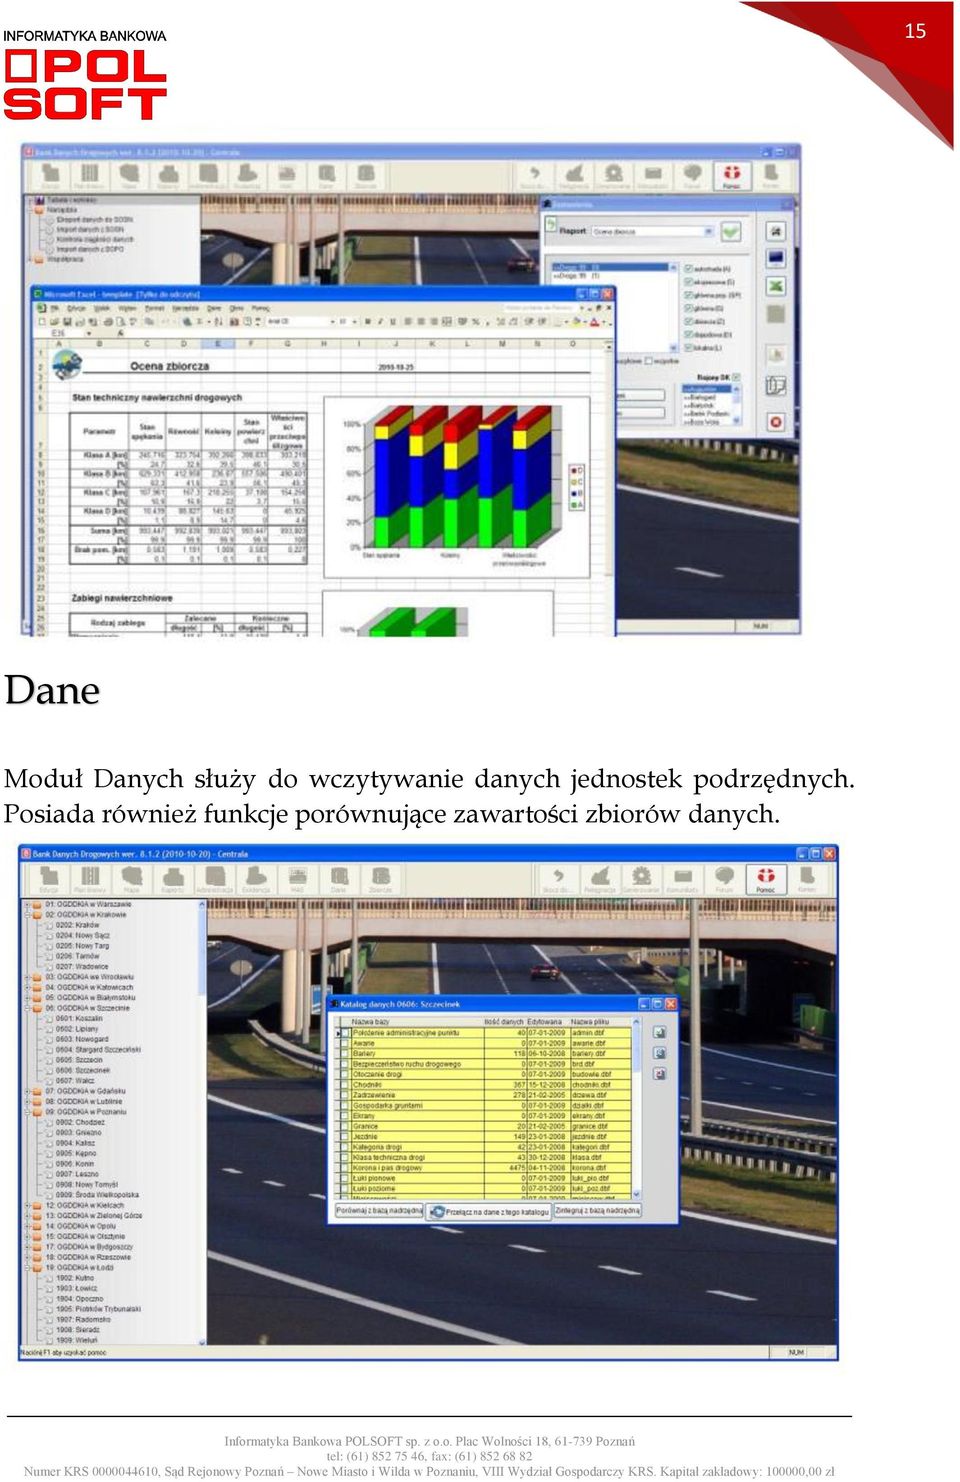
Task: Open Narzędzia menu in Excel window
Action: 186,308
